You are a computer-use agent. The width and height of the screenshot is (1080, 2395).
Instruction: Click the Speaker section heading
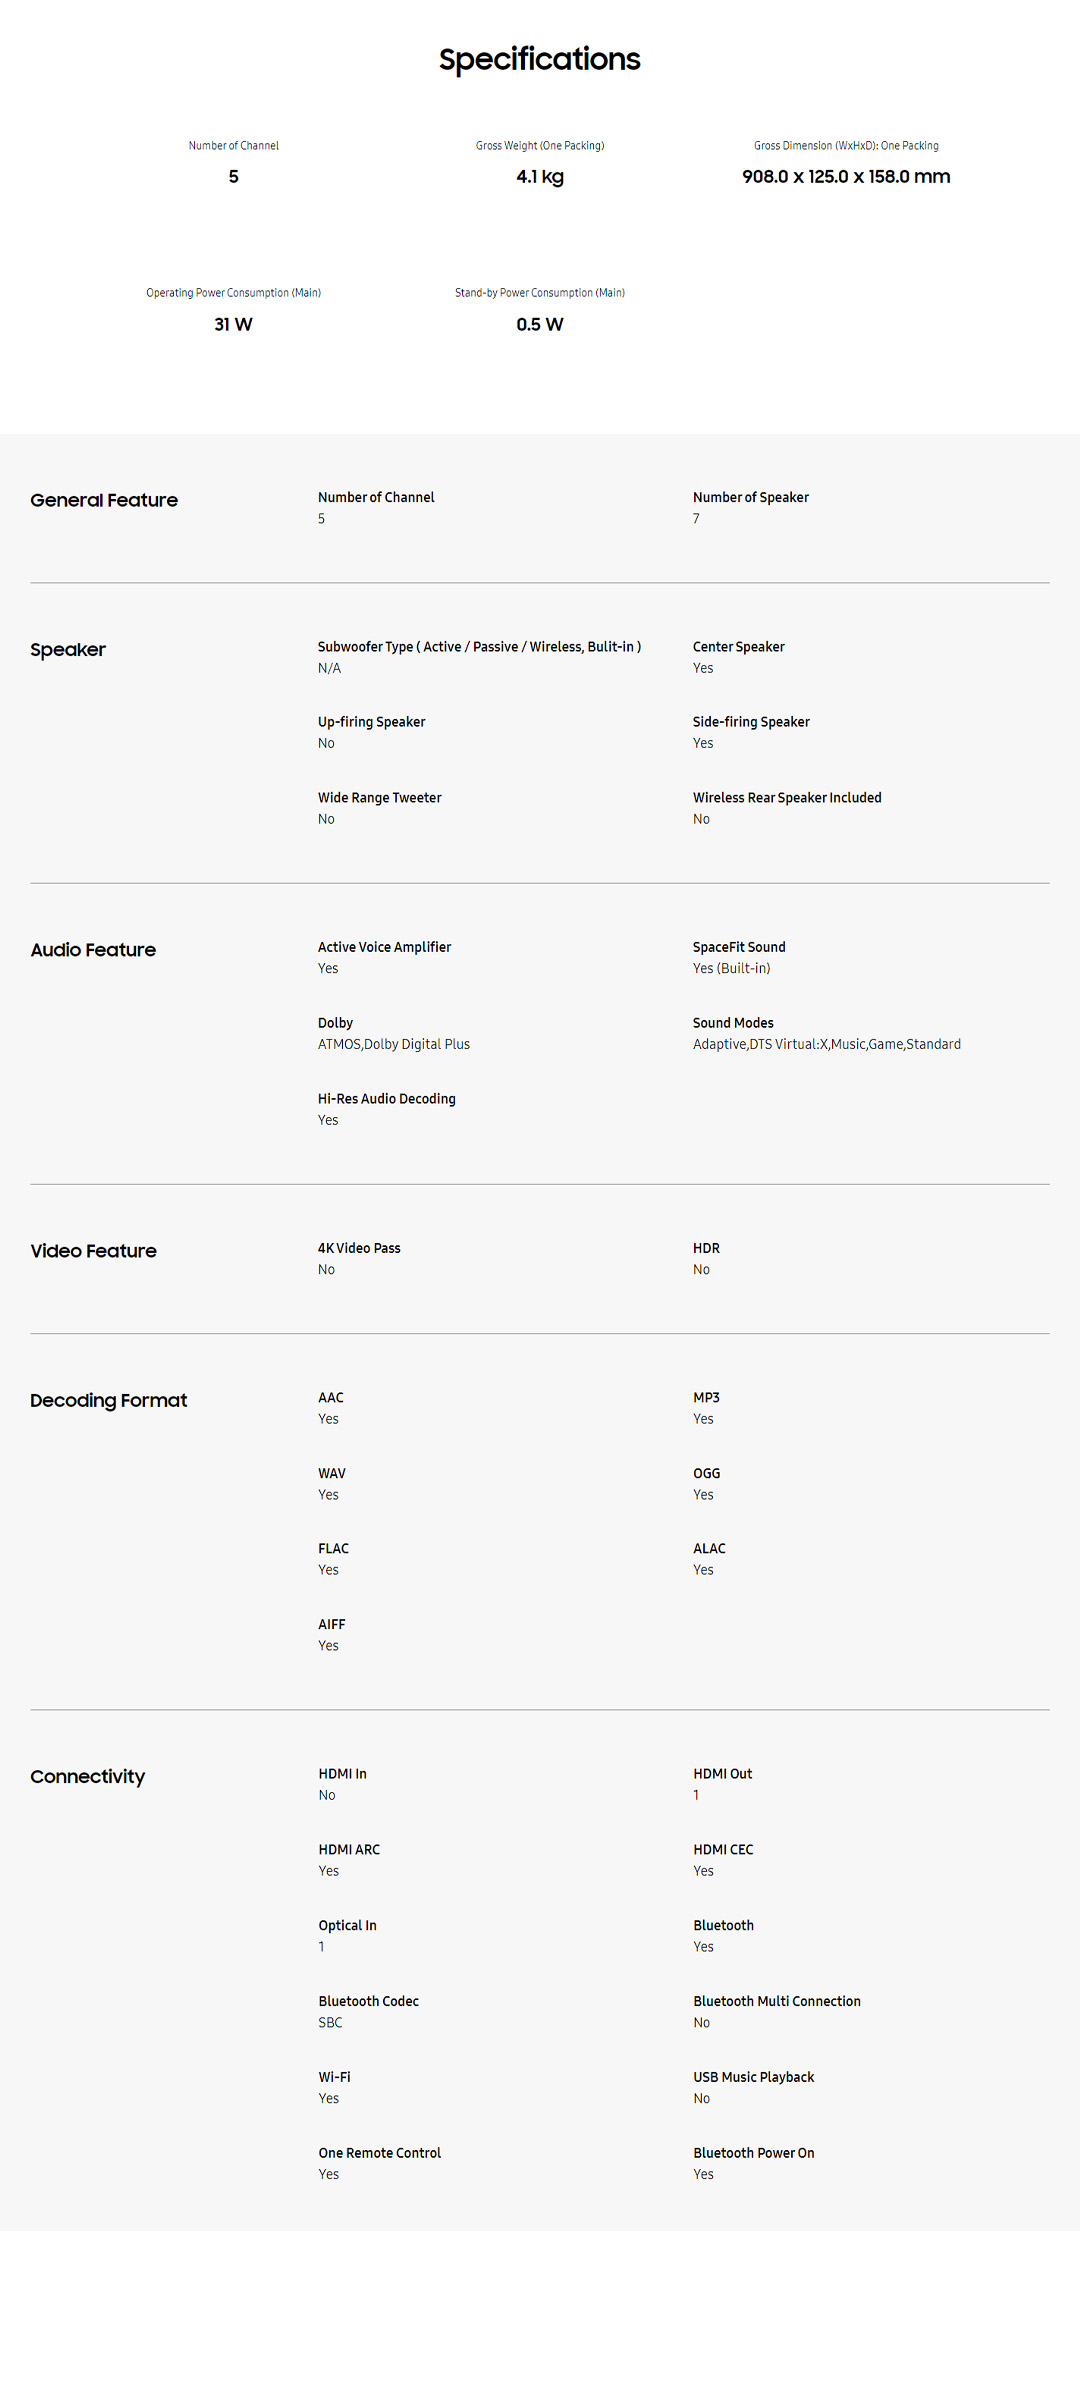click(x=68, y=650)
